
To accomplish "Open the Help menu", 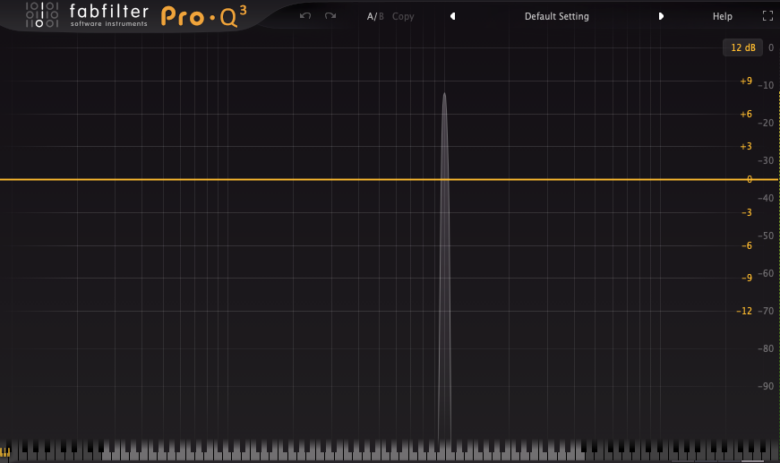I will (722, 16).
